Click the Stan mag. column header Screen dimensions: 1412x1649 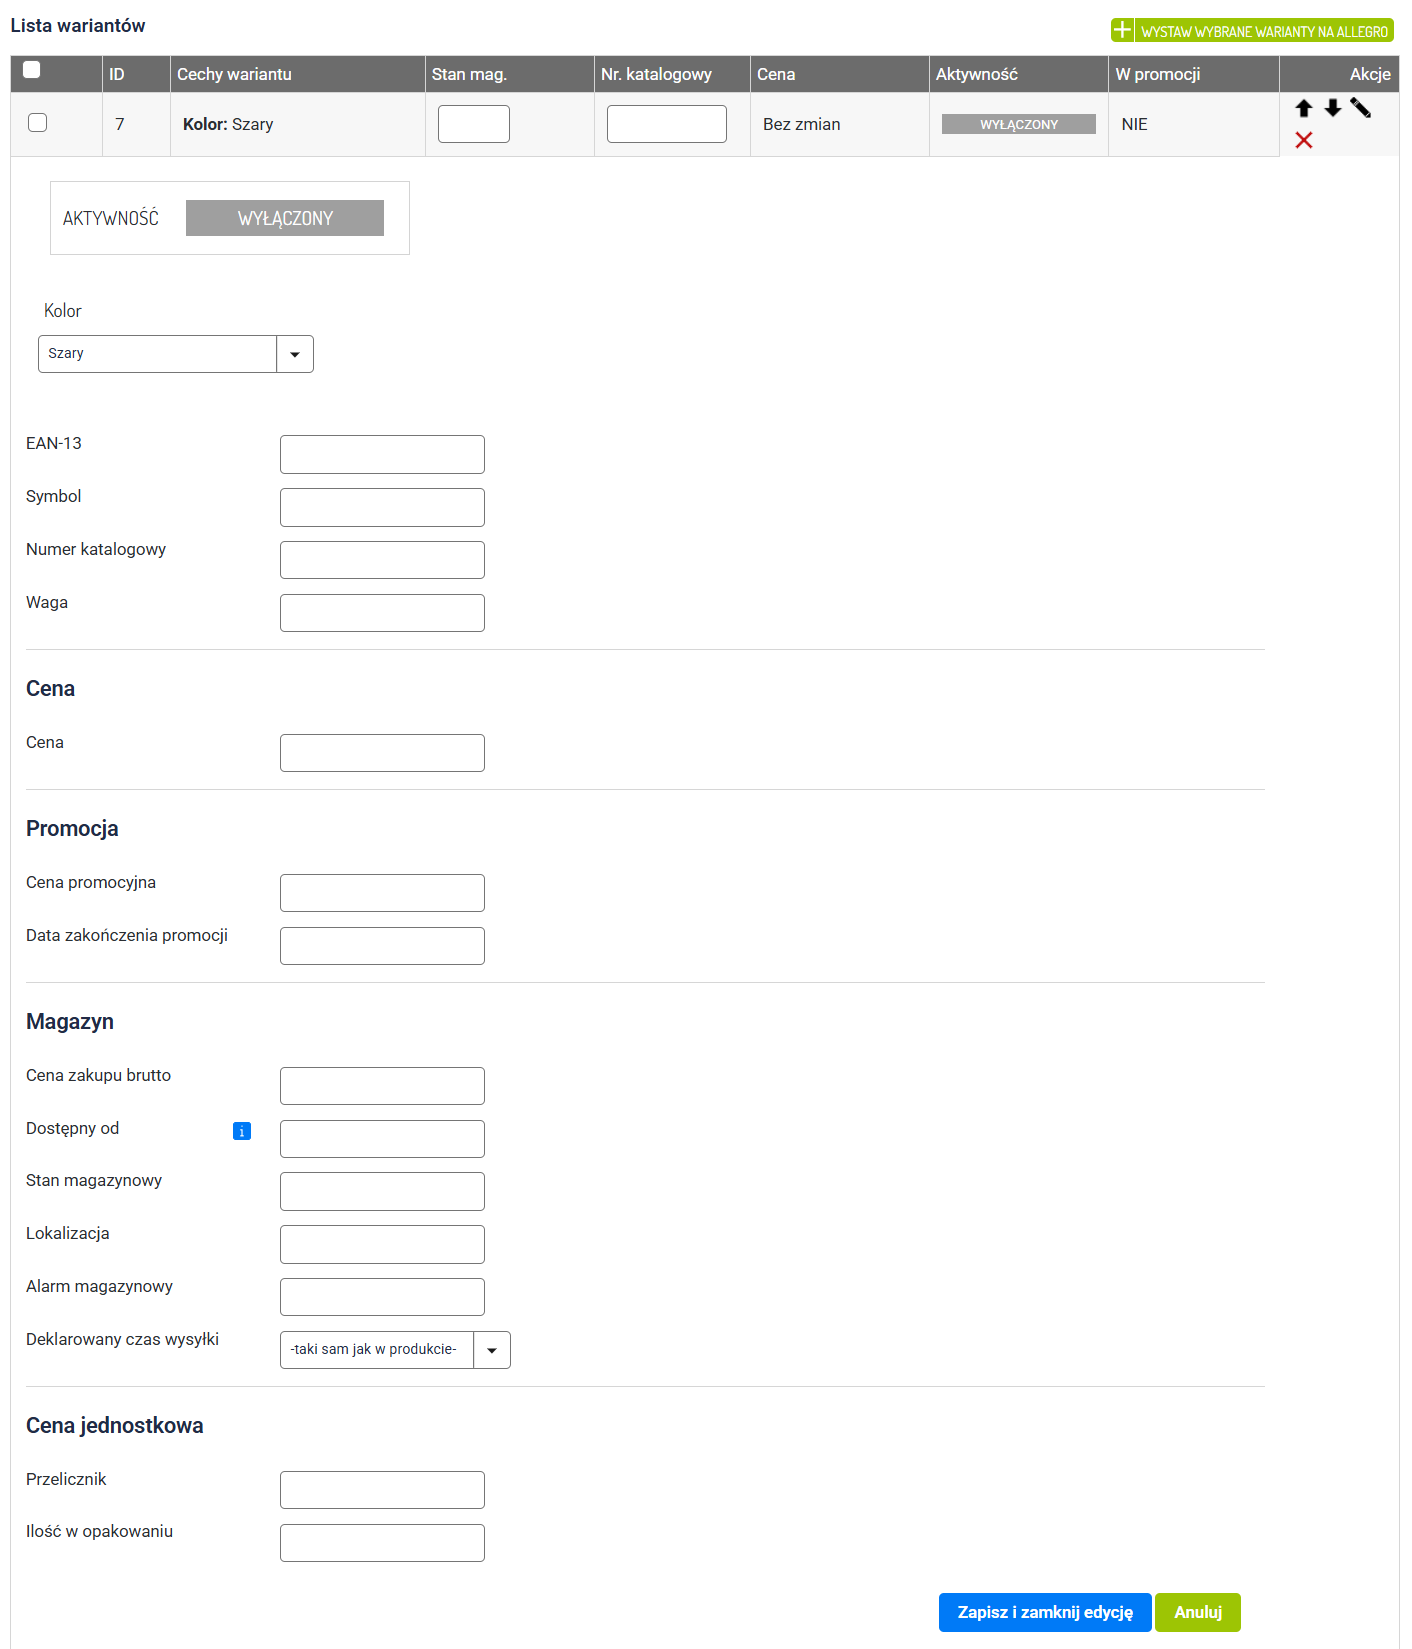(469, 74)
